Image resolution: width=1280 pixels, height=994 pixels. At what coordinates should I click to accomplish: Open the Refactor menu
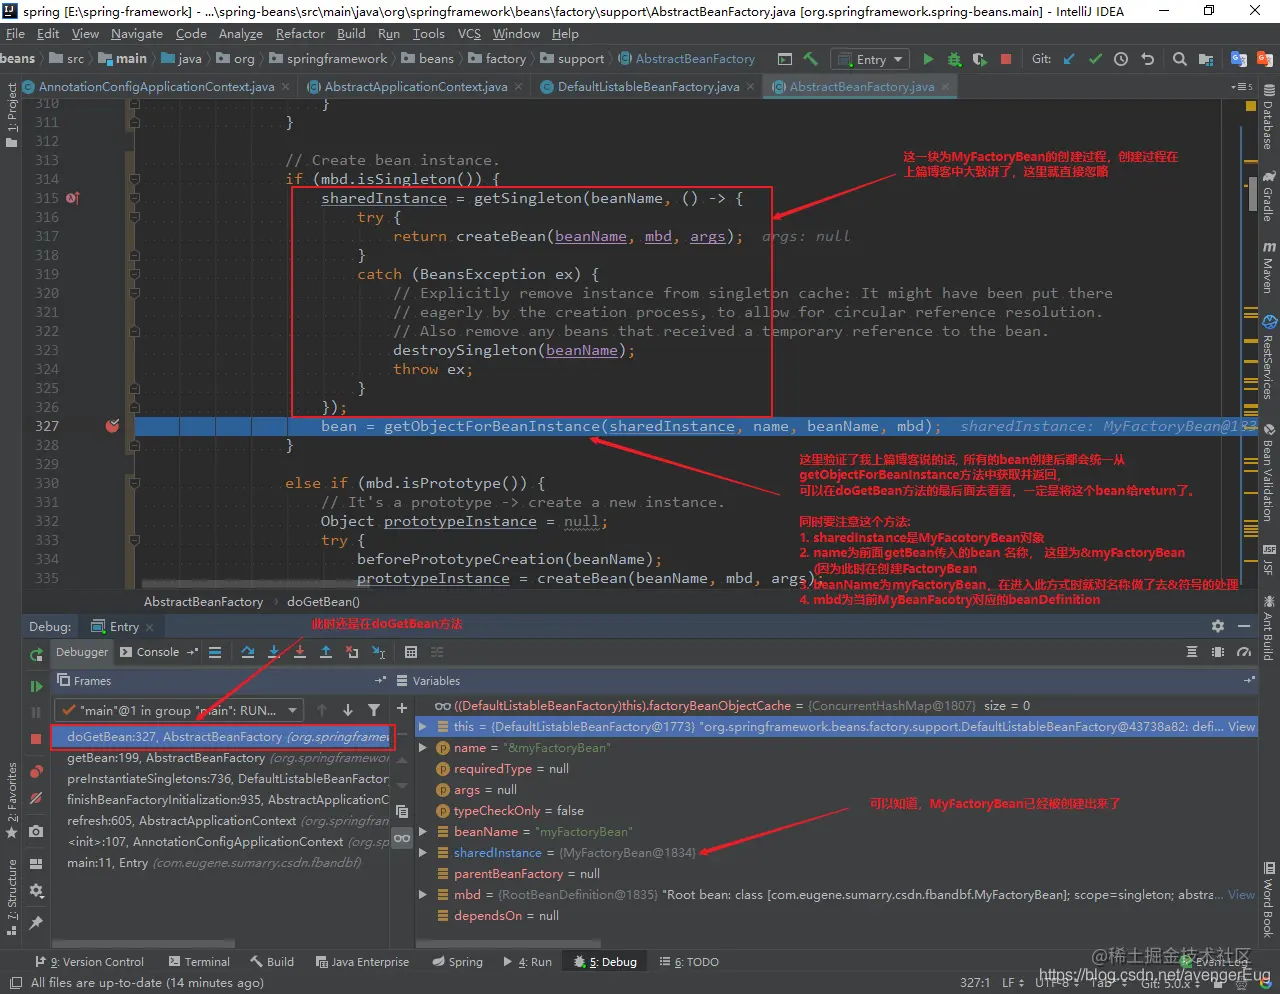click(300, 33)
